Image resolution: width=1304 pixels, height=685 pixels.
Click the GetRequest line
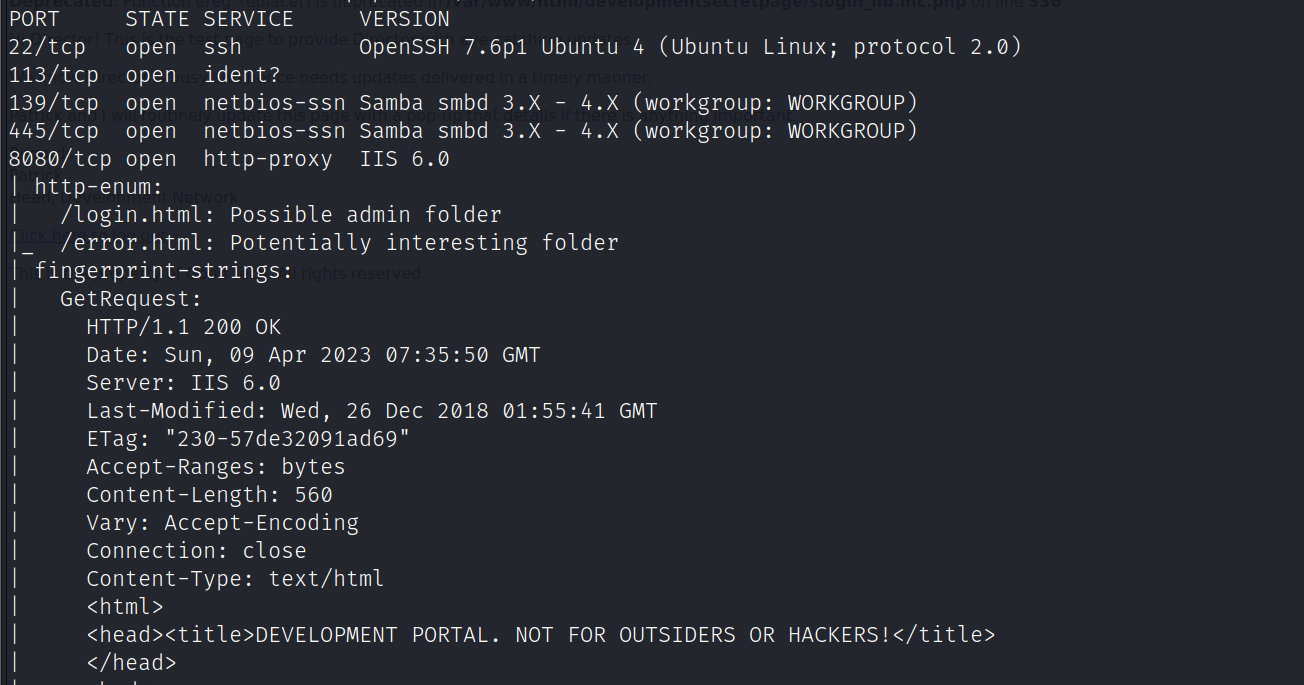(x=131, y=299)
